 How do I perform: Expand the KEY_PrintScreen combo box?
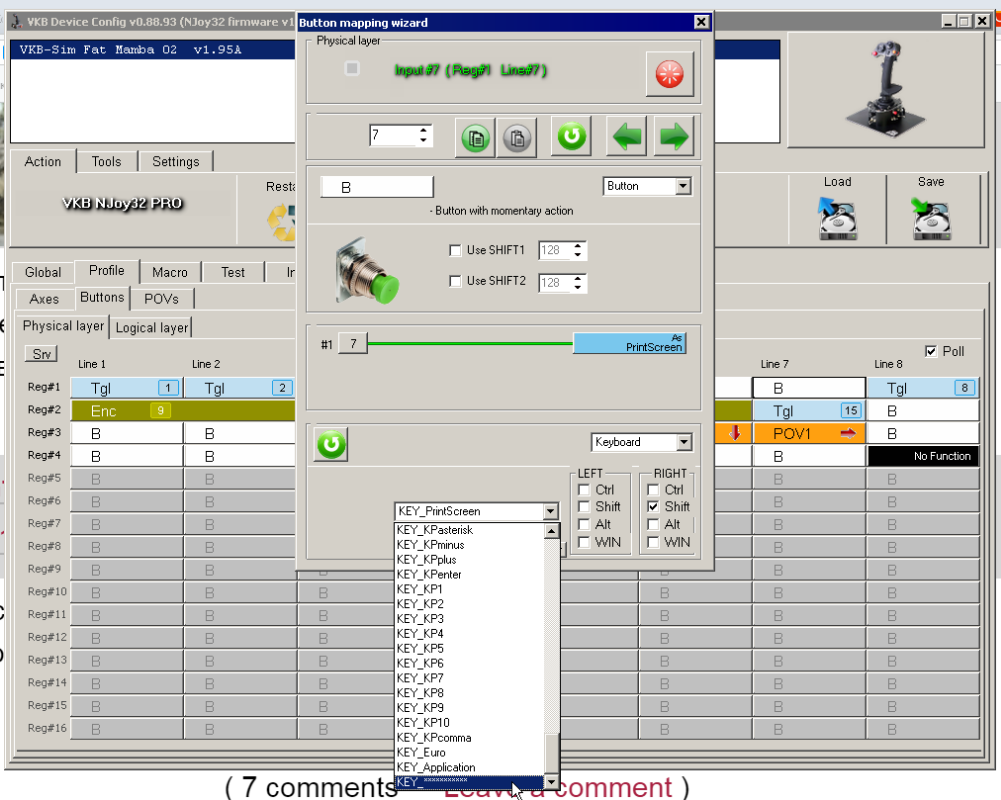(550, 511)
